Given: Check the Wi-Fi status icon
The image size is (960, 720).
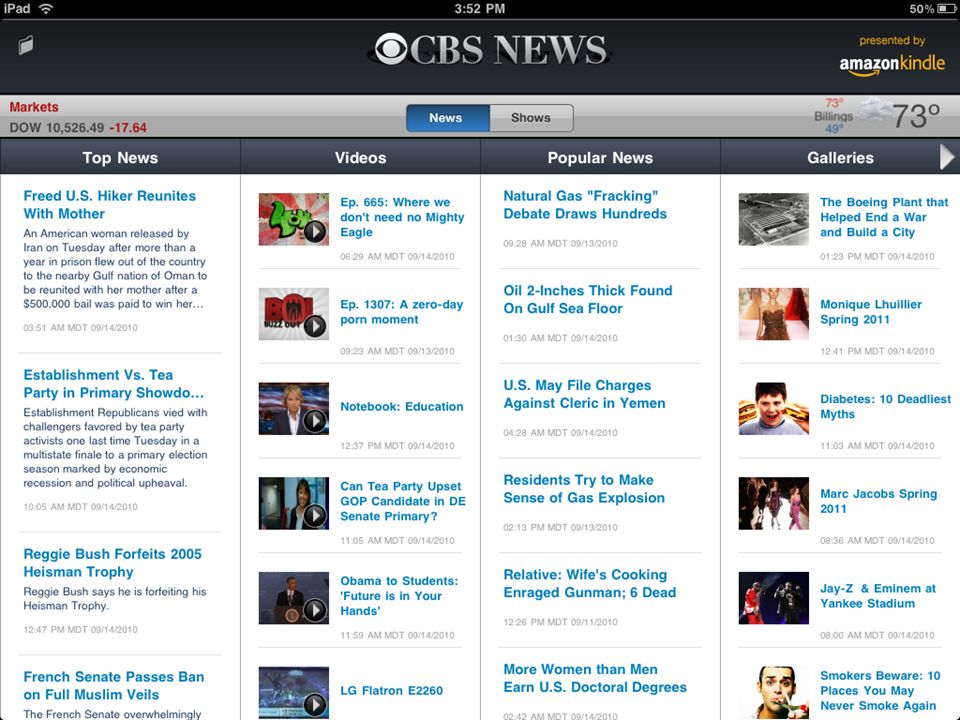Looking at the screenshot, I should (x=45, y=9).
